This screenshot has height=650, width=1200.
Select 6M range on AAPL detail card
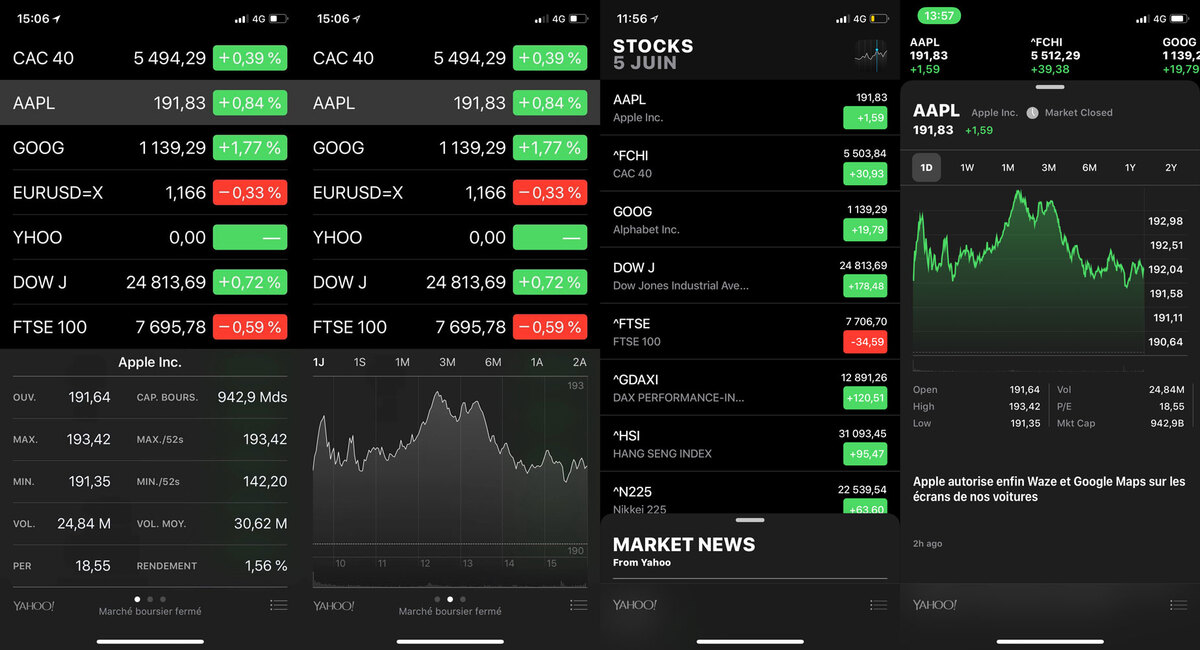click(1089, 168)
